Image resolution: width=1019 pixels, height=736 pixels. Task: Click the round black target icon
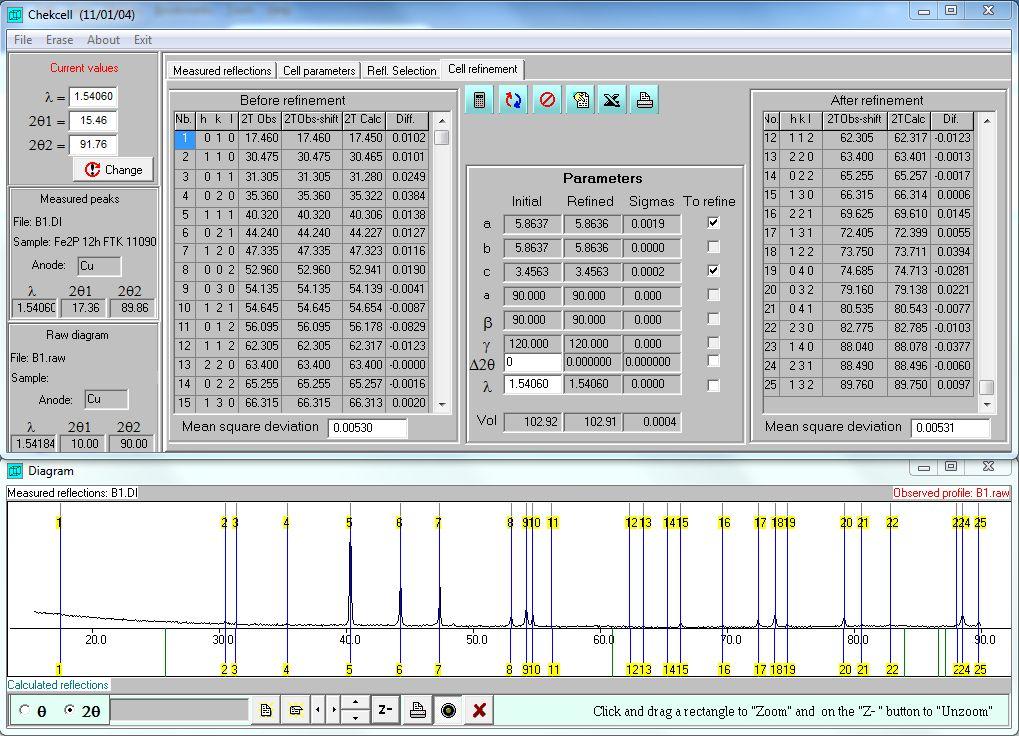coord(448,710)
